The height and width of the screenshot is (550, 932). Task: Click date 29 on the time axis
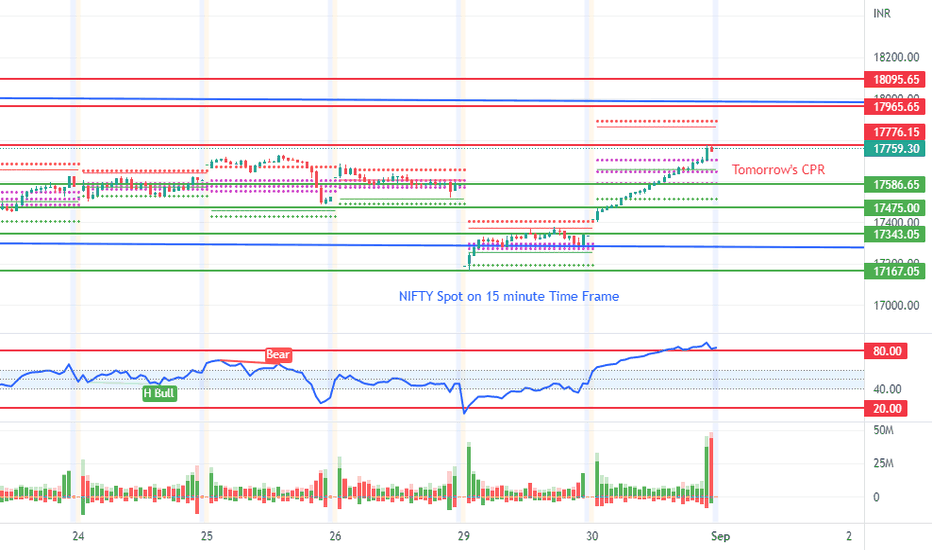tap(464, 536)
